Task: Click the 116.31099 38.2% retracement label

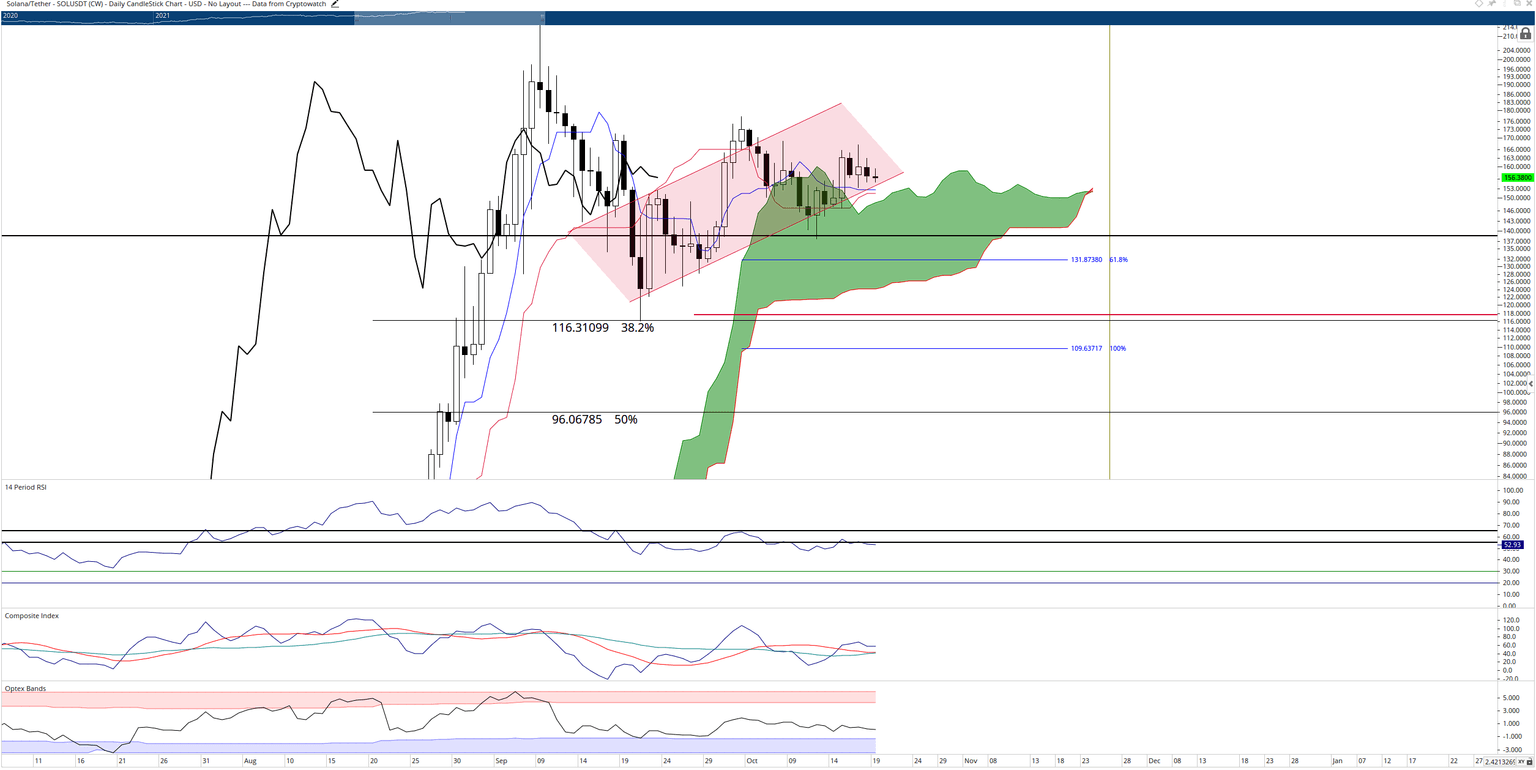Action: (x=603, y=328)
